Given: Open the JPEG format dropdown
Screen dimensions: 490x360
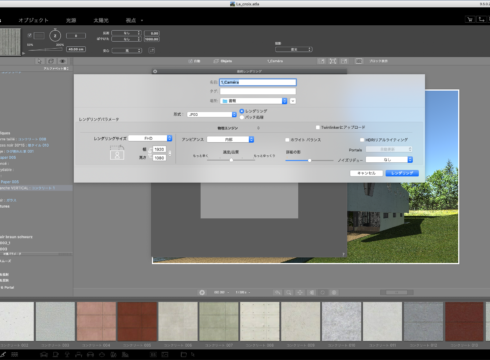Looking at the screenshot, I should click(212, 114).
